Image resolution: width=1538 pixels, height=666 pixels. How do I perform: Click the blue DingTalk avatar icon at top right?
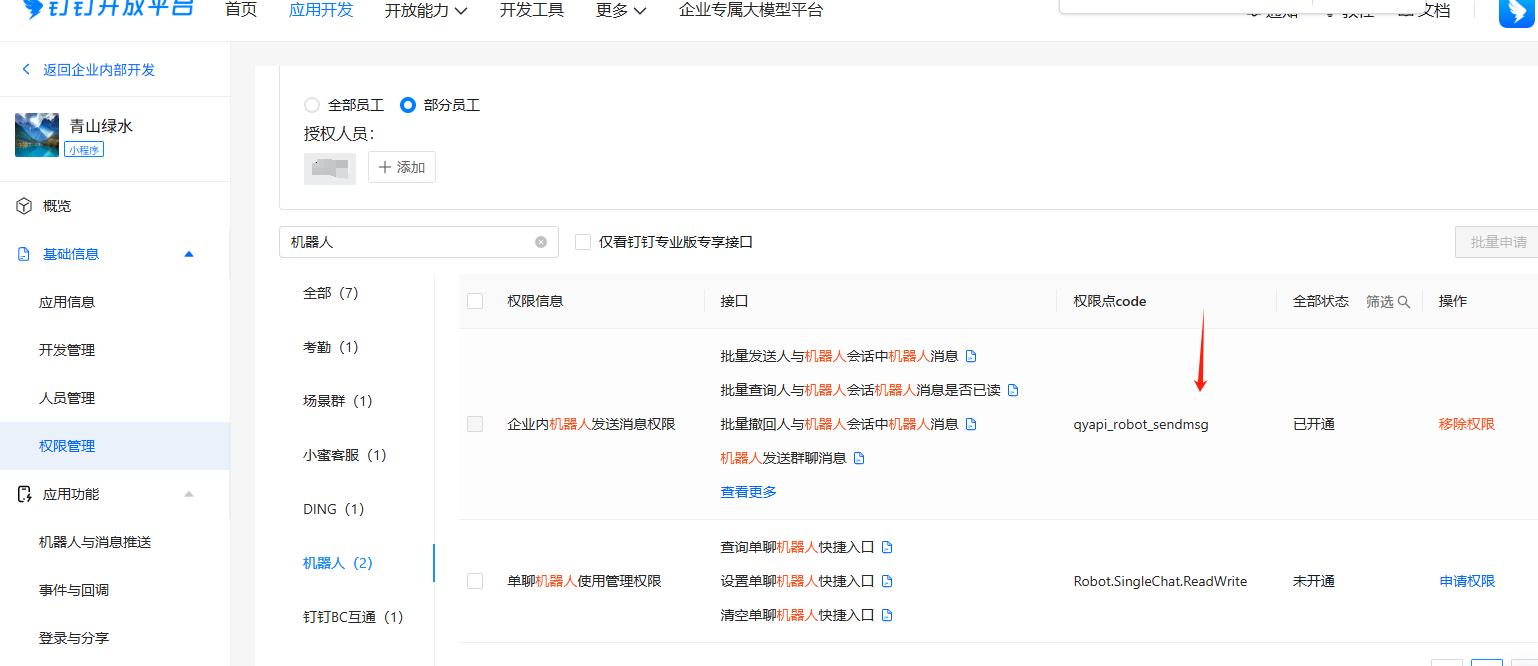pyautogui.click(x=1517, y=12)
